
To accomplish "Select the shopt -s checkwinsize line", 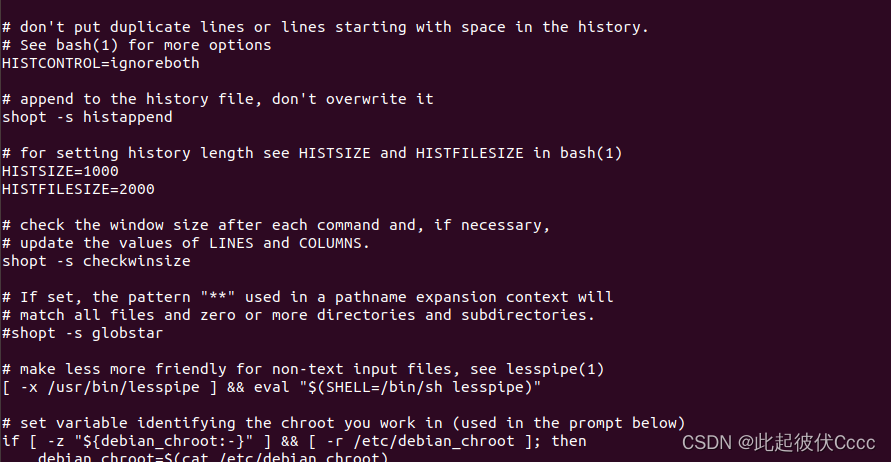I will point(96,261).
